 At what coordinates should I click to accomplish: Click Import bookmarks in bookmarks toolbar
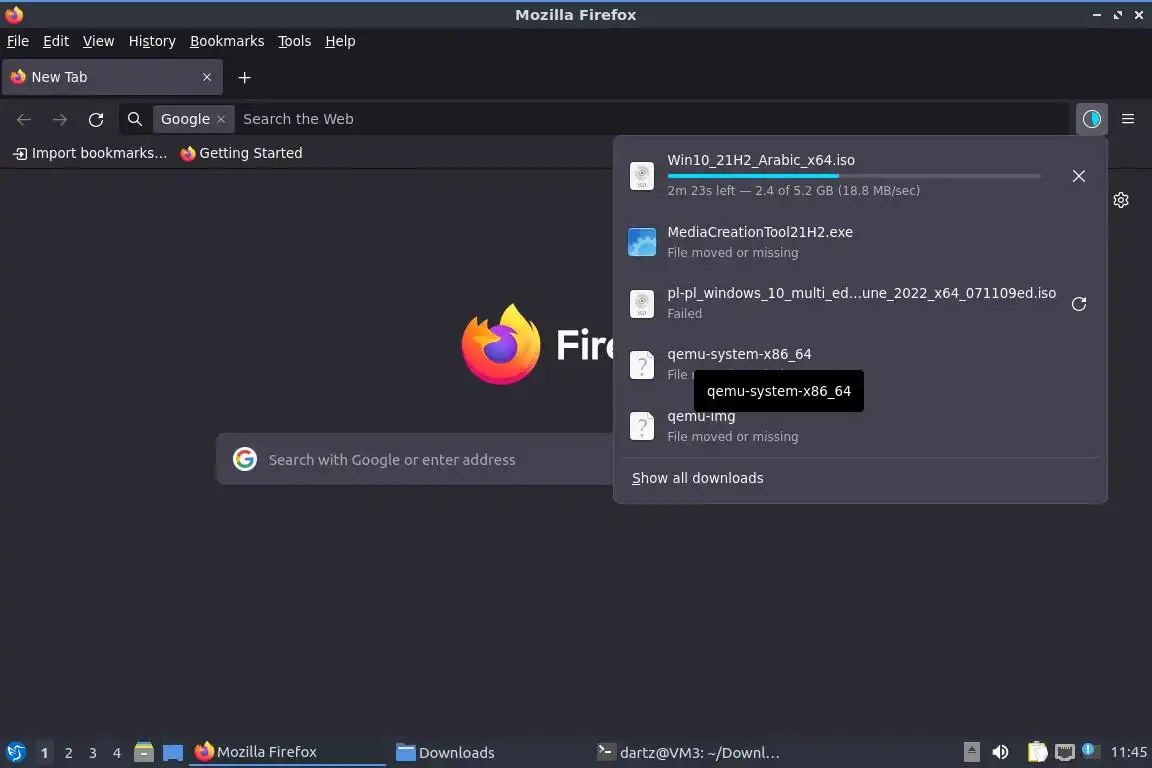(x=90, y=153)
